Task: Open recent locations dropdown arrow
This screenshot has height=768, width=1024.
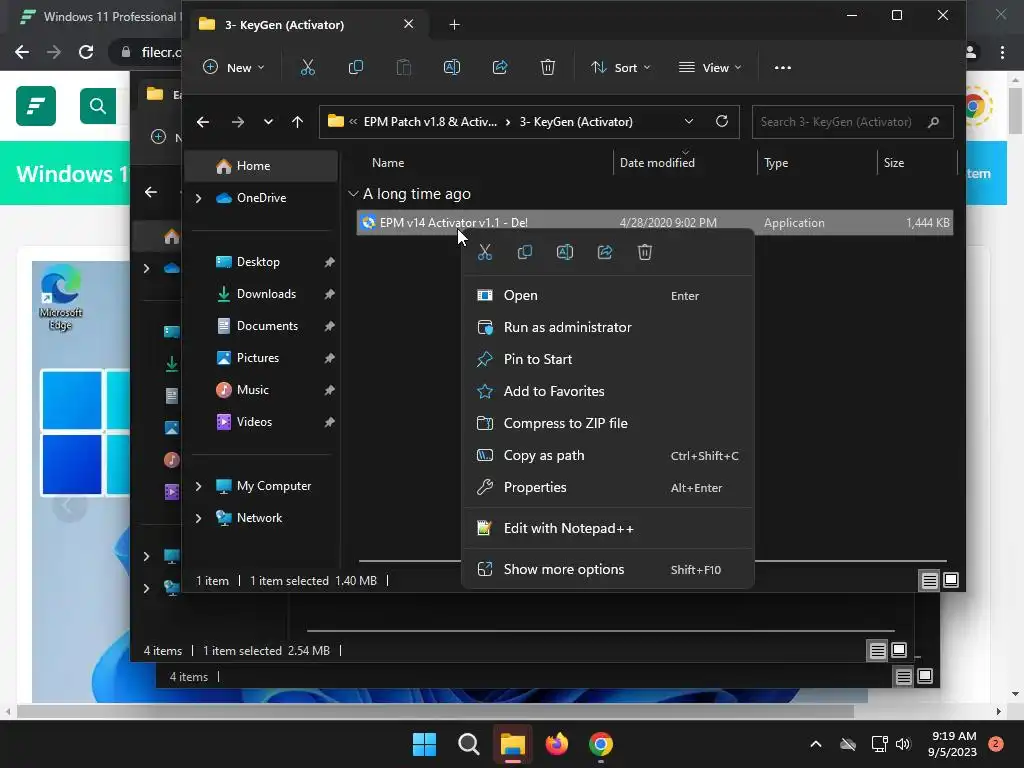Action: 268,122
